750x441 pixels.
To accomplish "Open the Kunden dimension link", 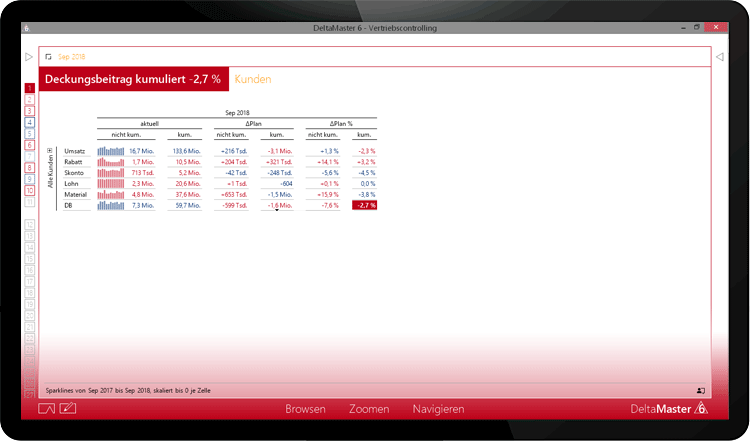I will pyautogui.click(x=253, y=79).
